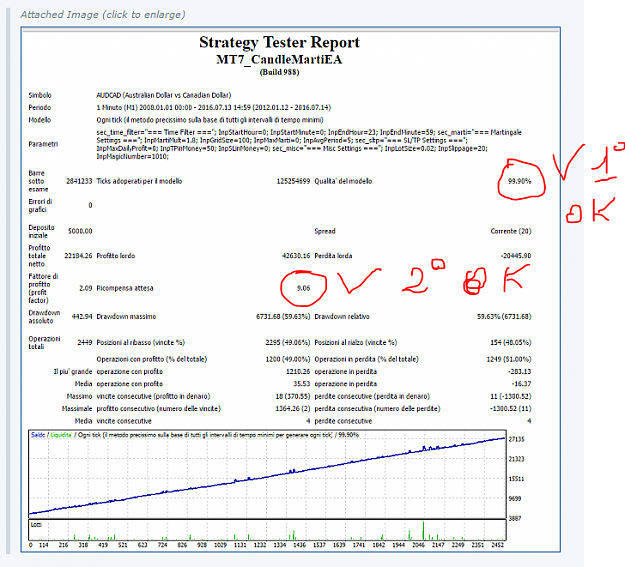Click the 'Periodo' label
The width and height of the screenshot is (625, 567).
39,108
